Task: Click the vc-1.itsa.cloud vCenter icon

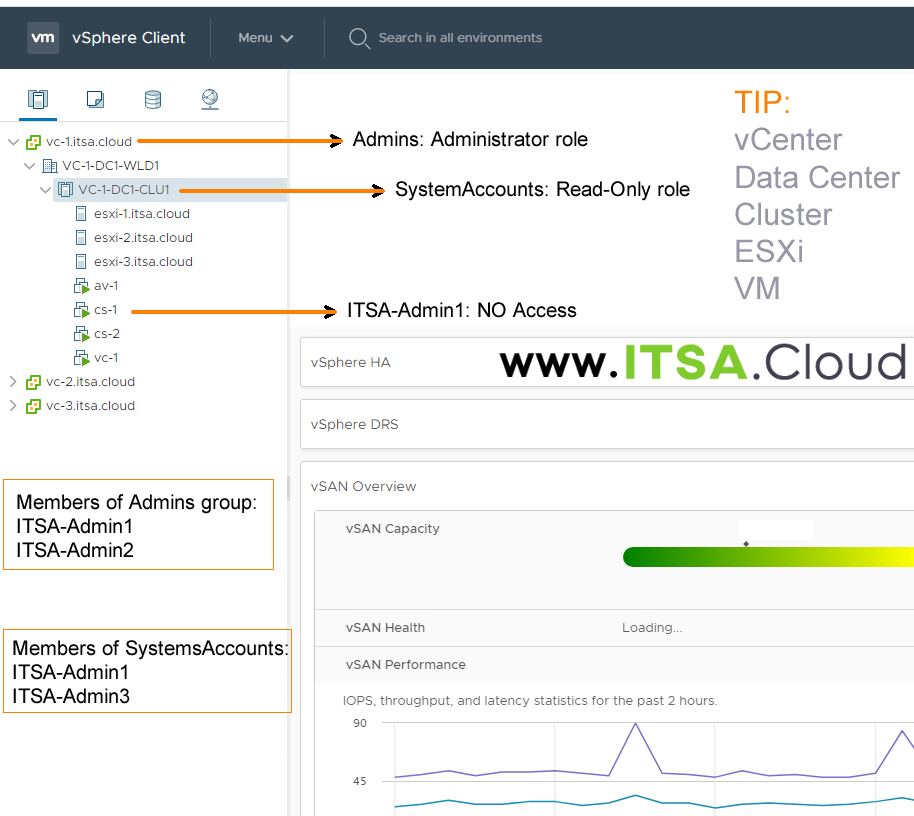Action: [33, 142]
